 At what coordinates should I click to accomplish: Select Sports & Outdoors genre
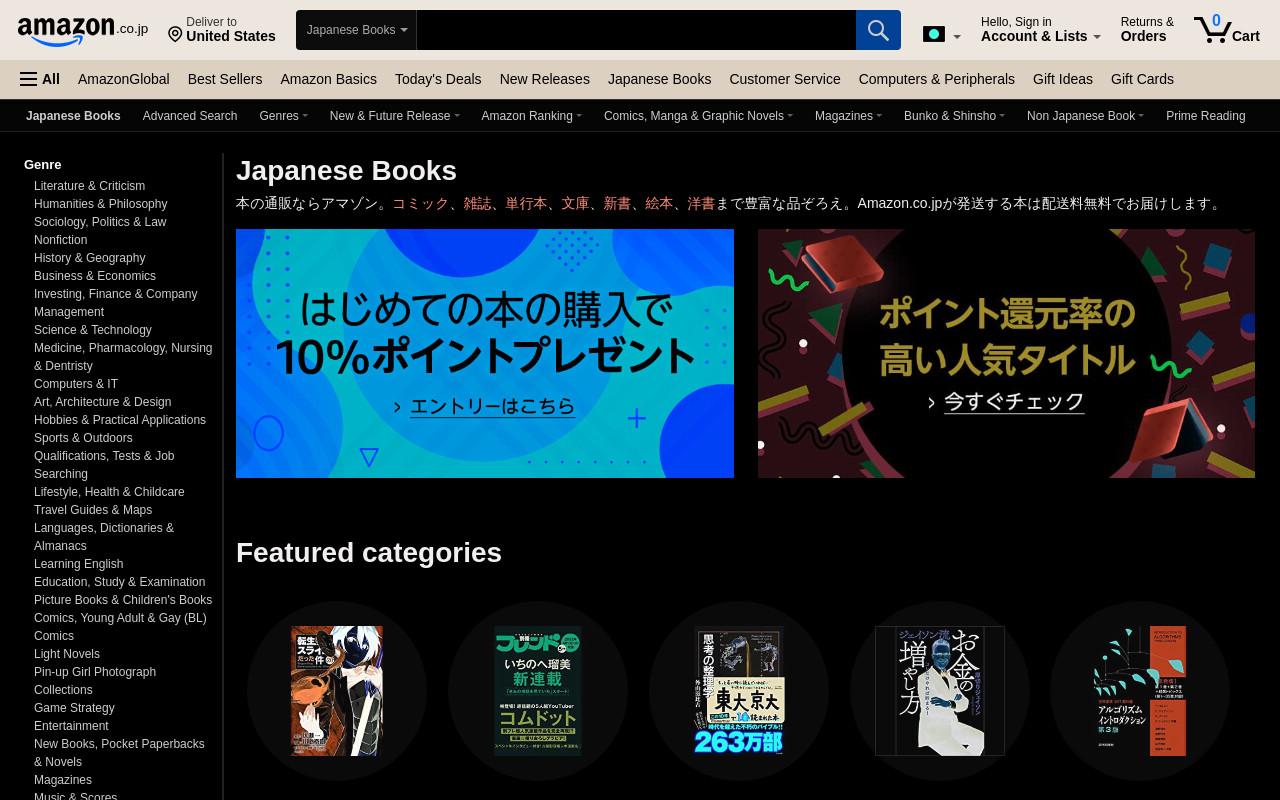click(83, 438)
